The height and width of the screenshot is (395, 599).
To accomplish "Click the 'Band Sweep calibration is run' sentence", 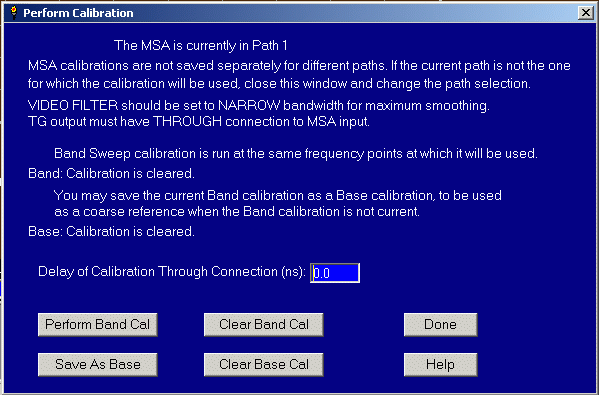I will [x=296, y=154].
